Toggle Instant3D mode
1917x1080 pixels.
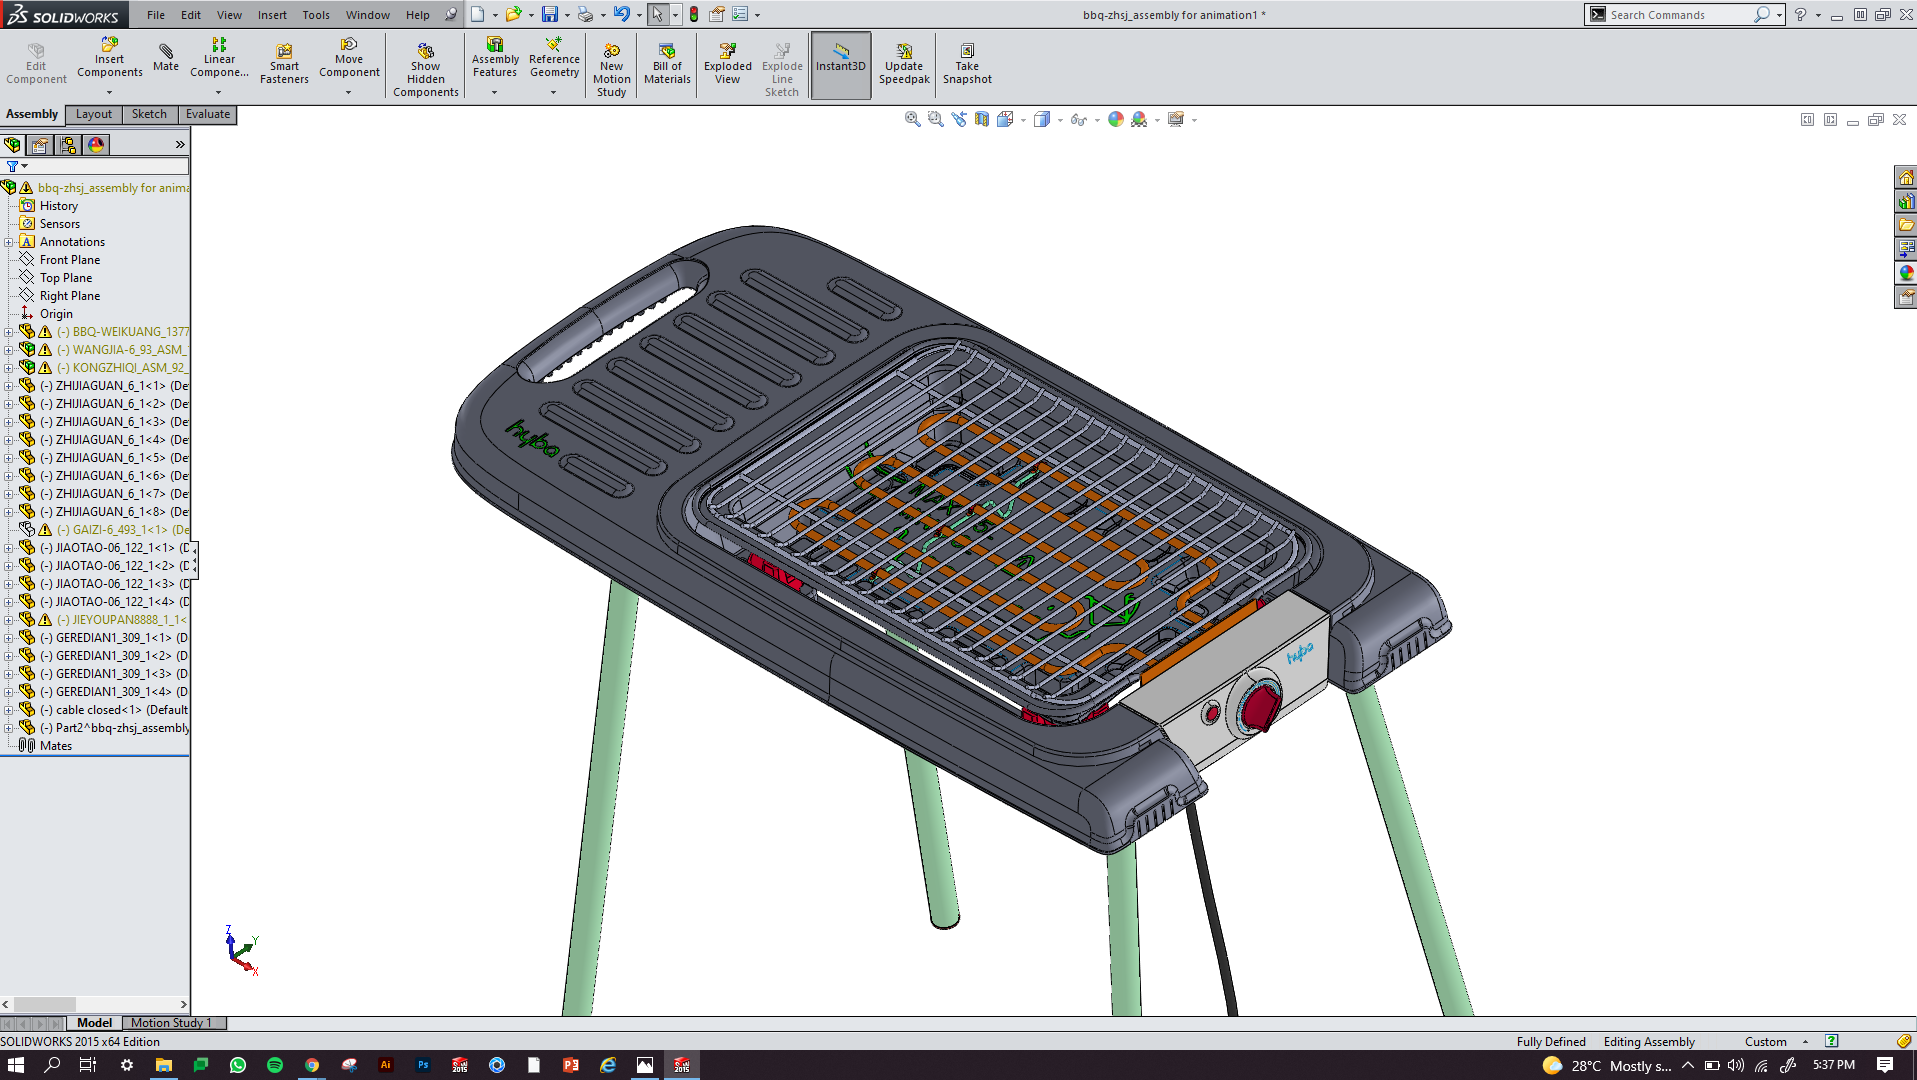(841, 66)
